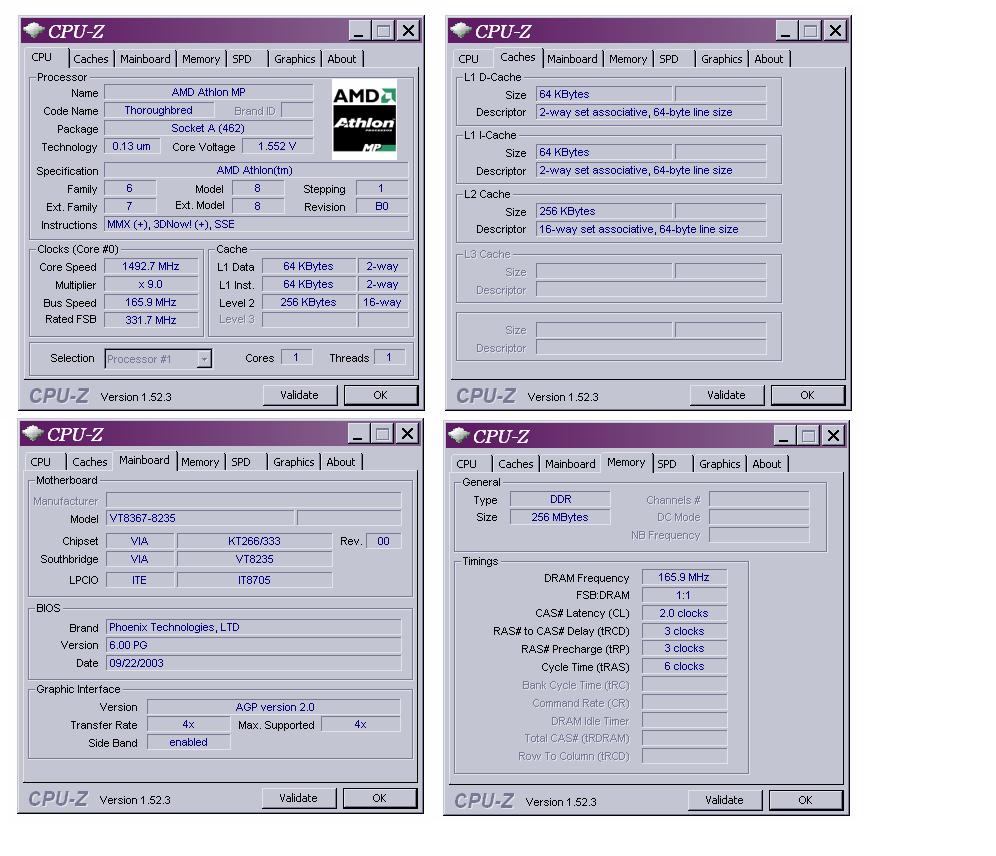Minimize the CPU tab window

pyautogui.click(x=360, y=30)
